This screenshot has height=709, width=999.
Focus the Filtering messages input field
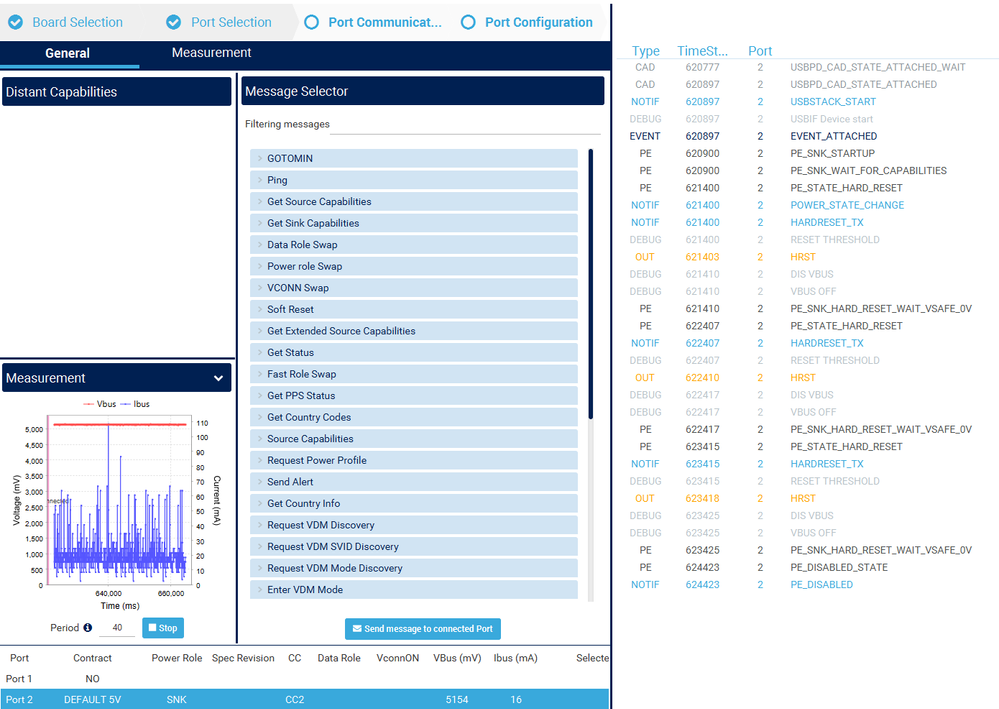coord(465,125)
